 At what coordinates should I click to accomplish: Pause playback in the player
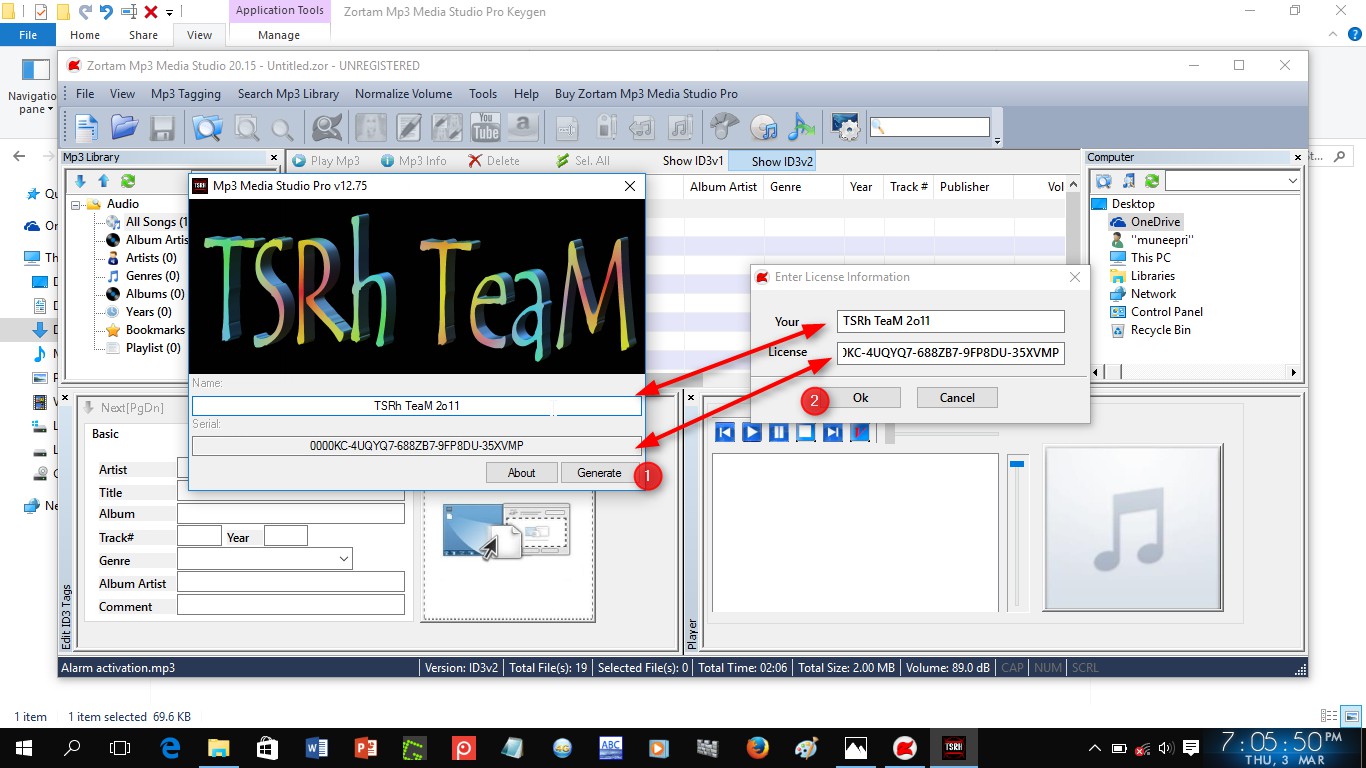(x=778, y=432)
